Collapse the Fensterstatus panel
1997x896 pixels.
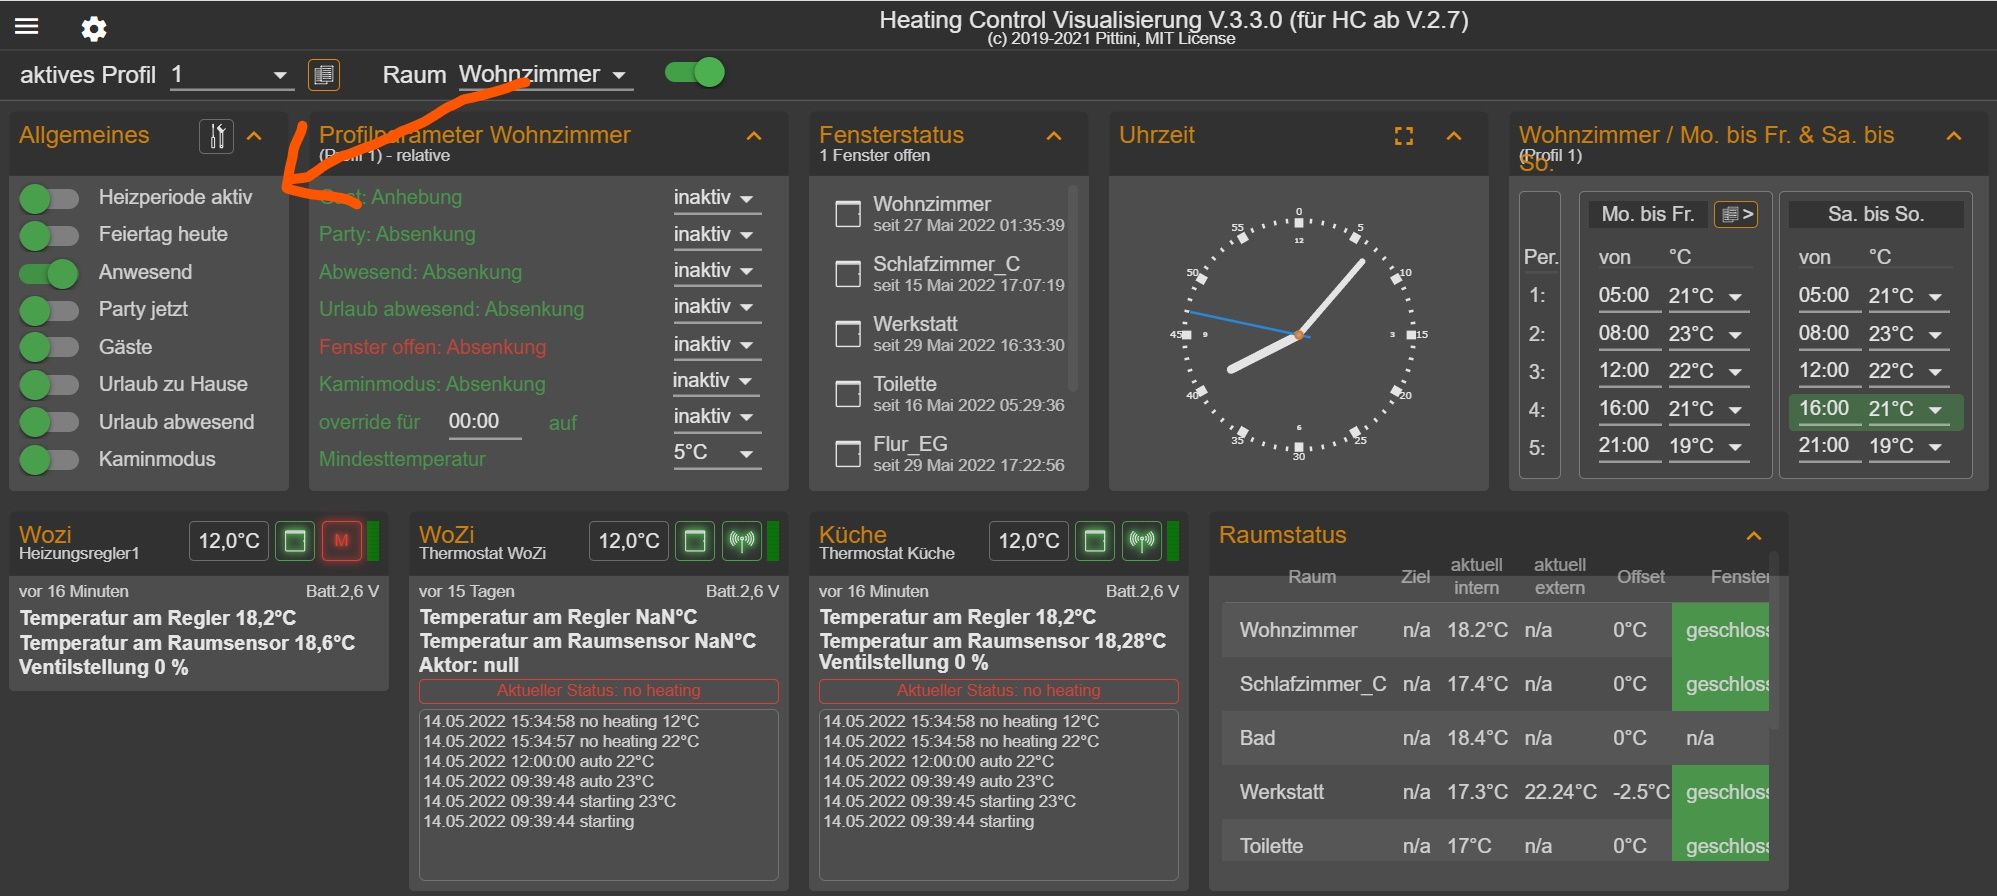click(1054, 136)
